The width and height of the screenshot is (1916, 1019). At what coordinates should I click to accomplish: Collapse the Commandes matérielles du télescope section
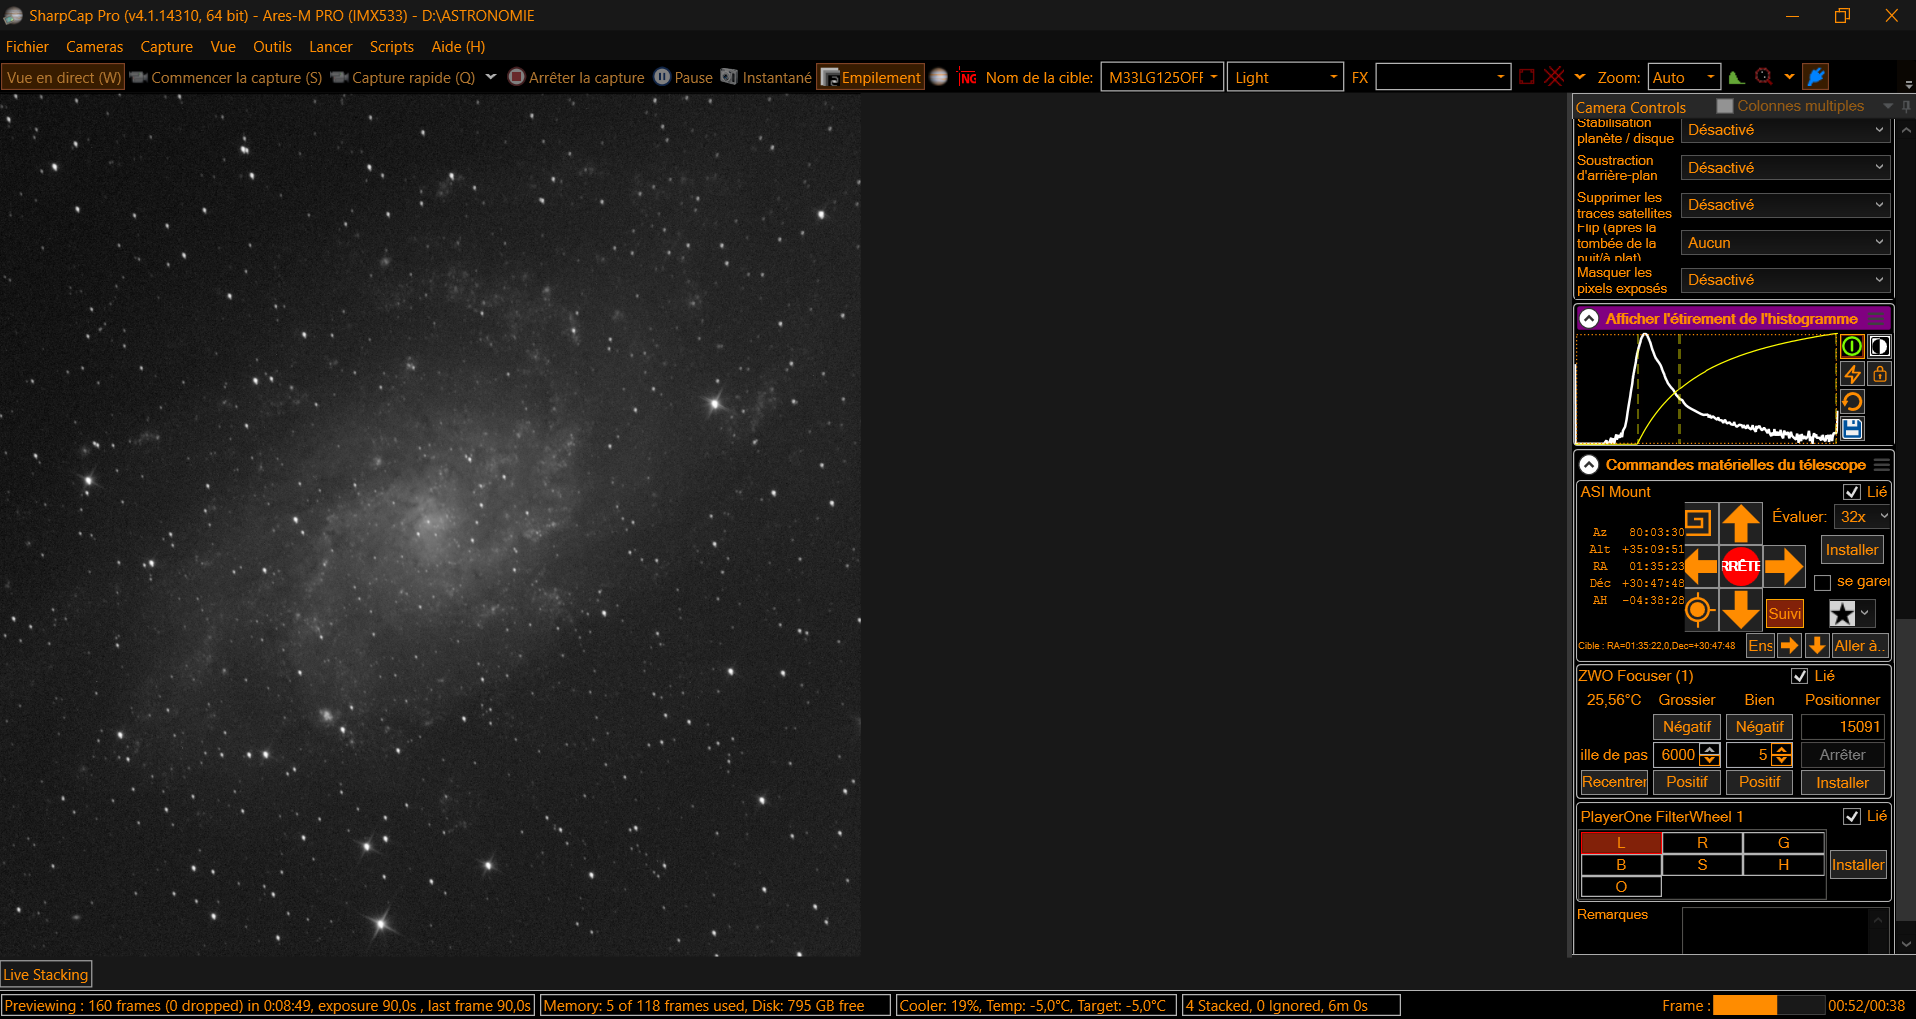(x=1589, y=465)
